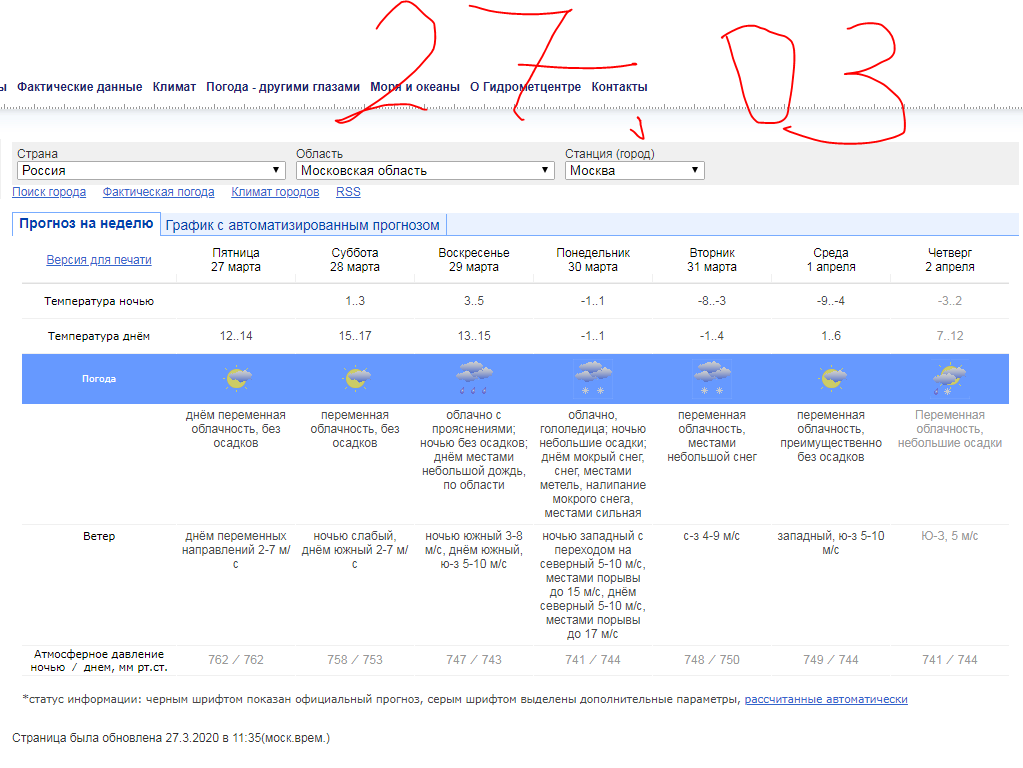Switch to График с автоматизированным прогнозом tab
The height and width of the screenshot is (768, 1023).
303,225
